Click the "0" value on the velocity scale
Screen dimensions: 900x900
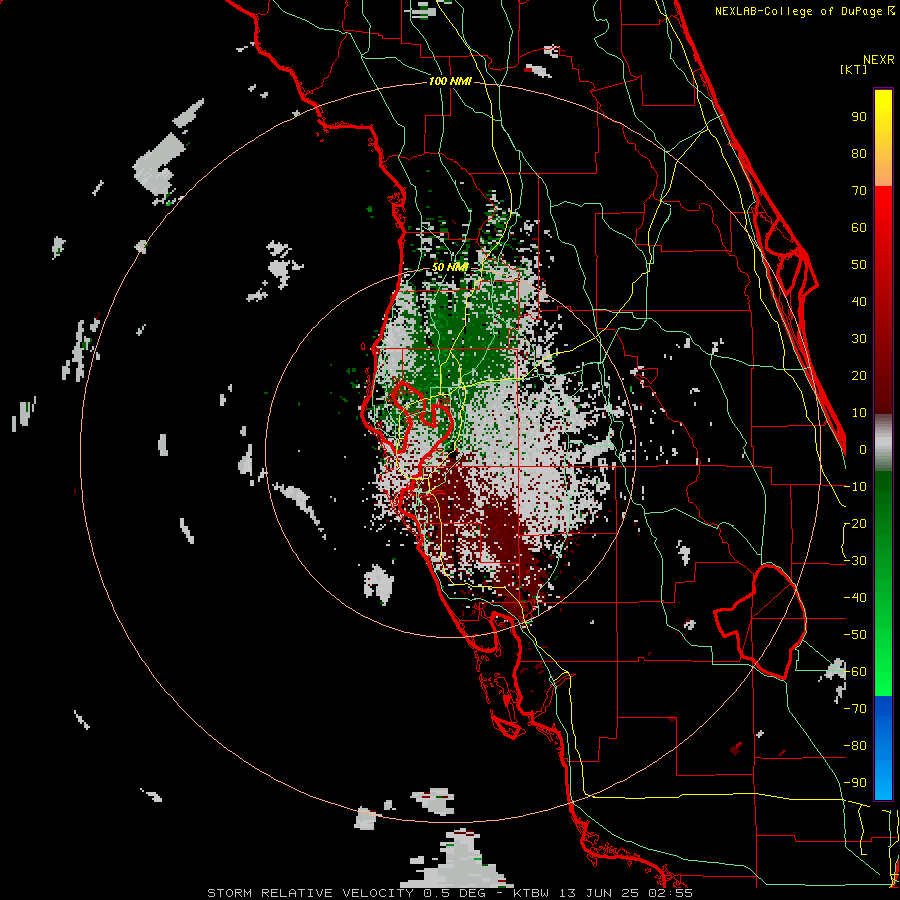pyautogui.click(x=863, y=449)
